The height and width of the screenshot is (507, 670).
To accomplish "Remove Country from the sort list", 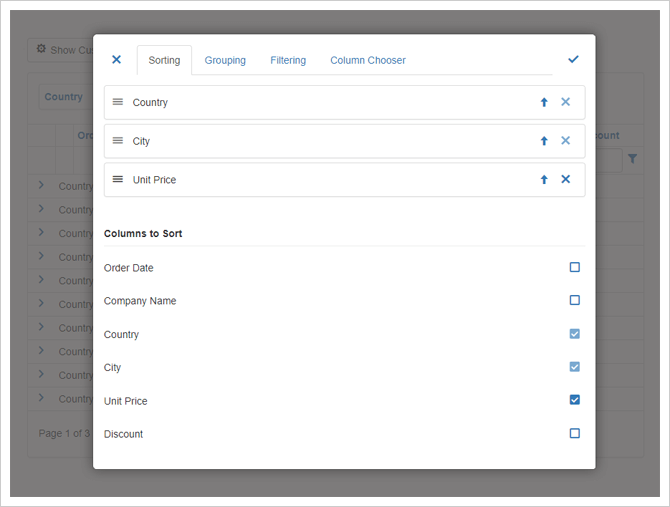I will click(x=565, y=102).
